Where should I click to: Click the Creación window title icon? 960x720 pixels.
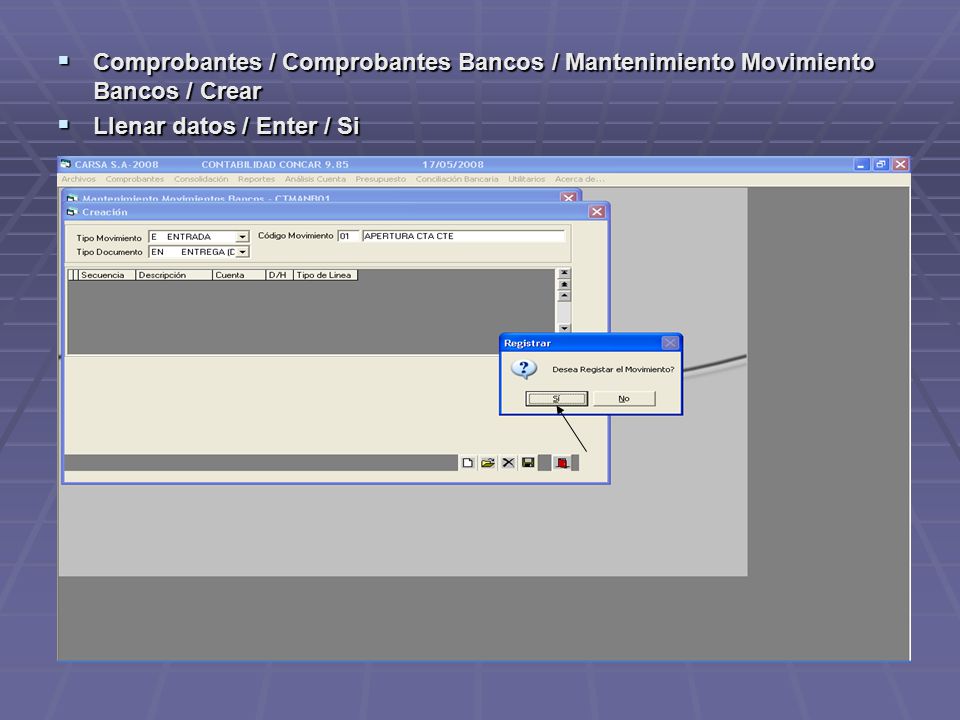[72, 212]
